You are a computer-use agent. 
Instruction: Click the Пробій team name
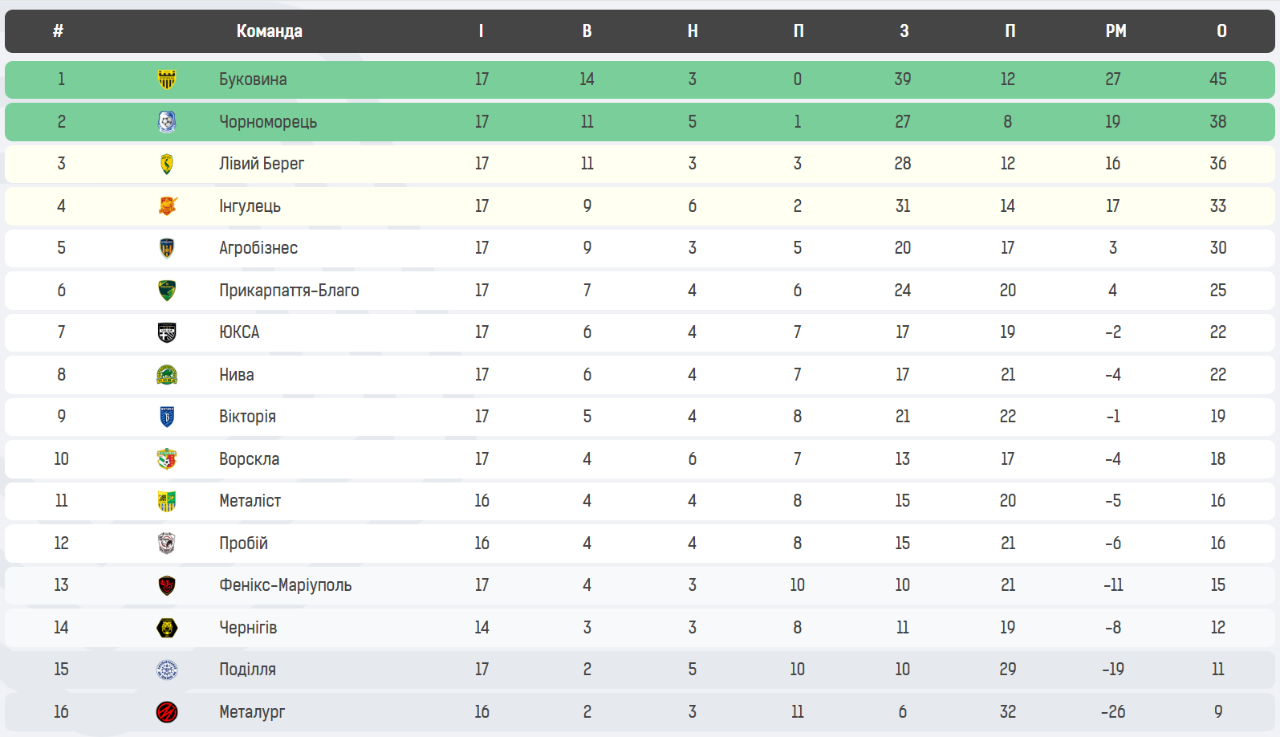pos(243,543)
